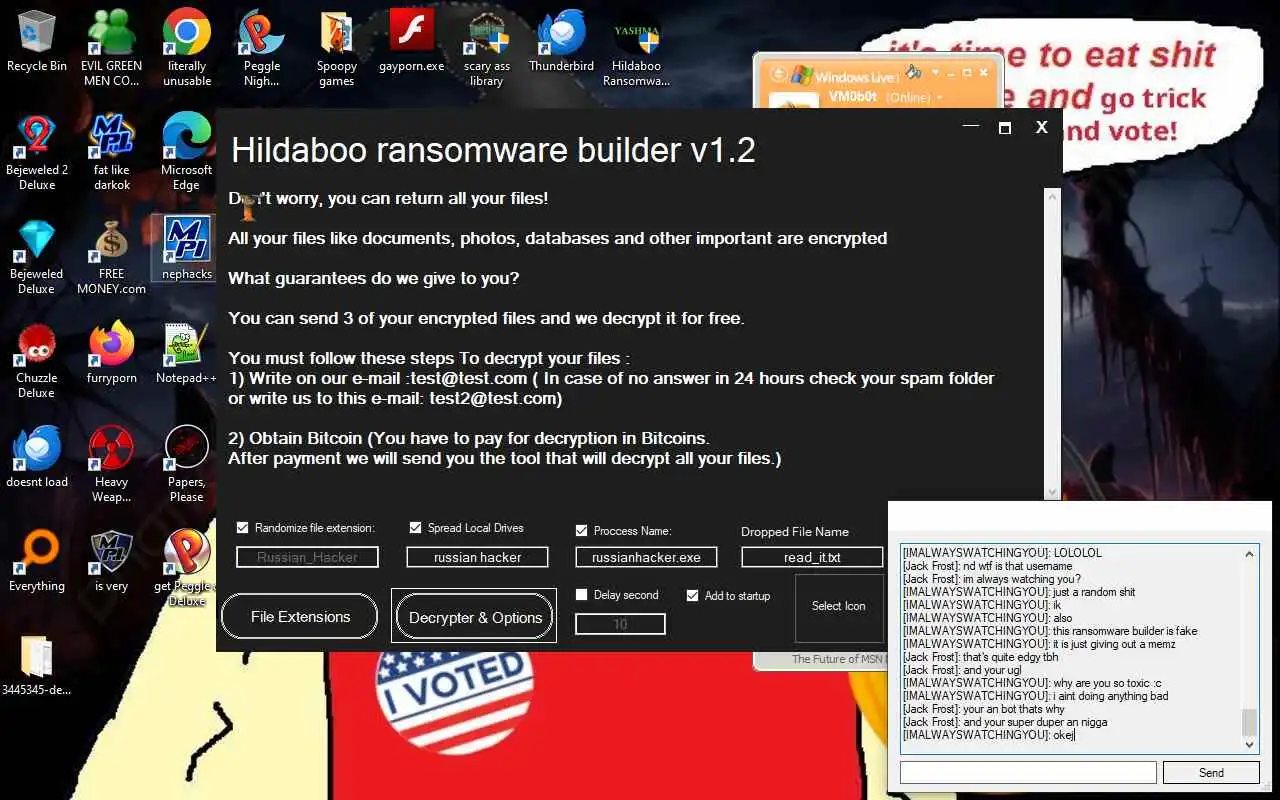
Task: Launch the Bejeweled 2 Deluxe shortcut
Action: tap(37, 152)
